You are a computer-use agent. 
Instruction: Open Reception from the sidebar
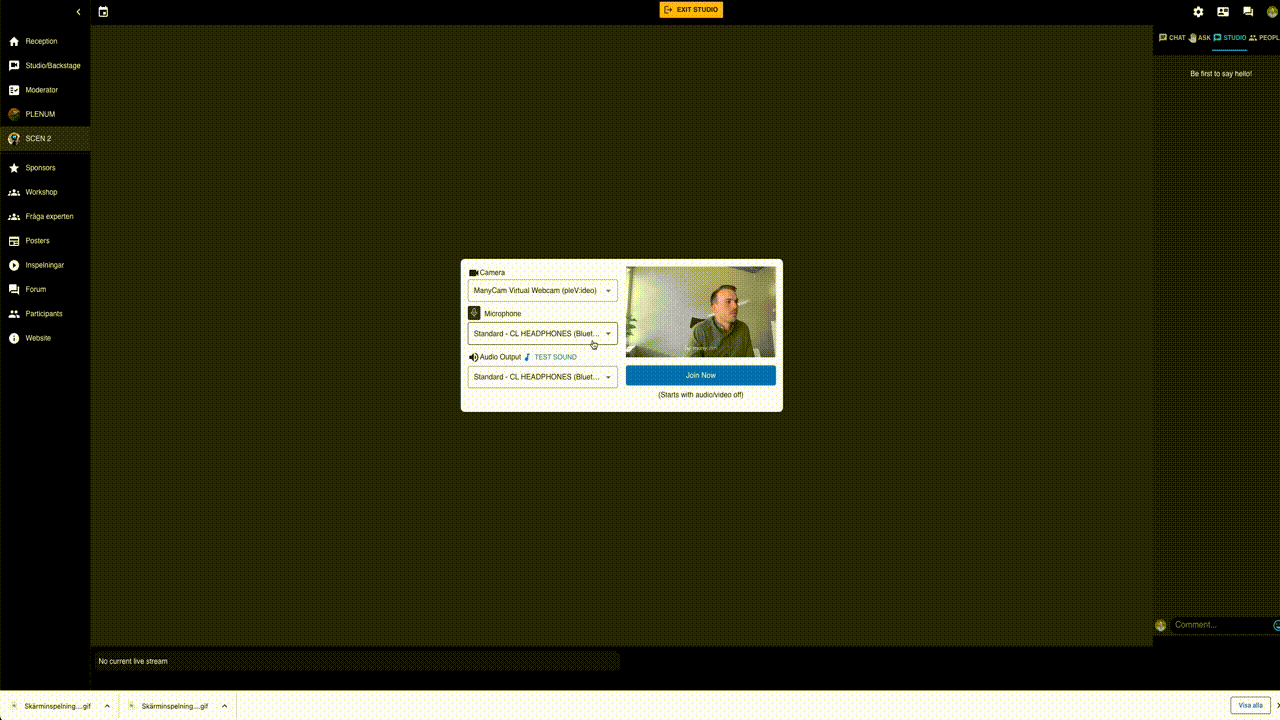coord(45,42)
